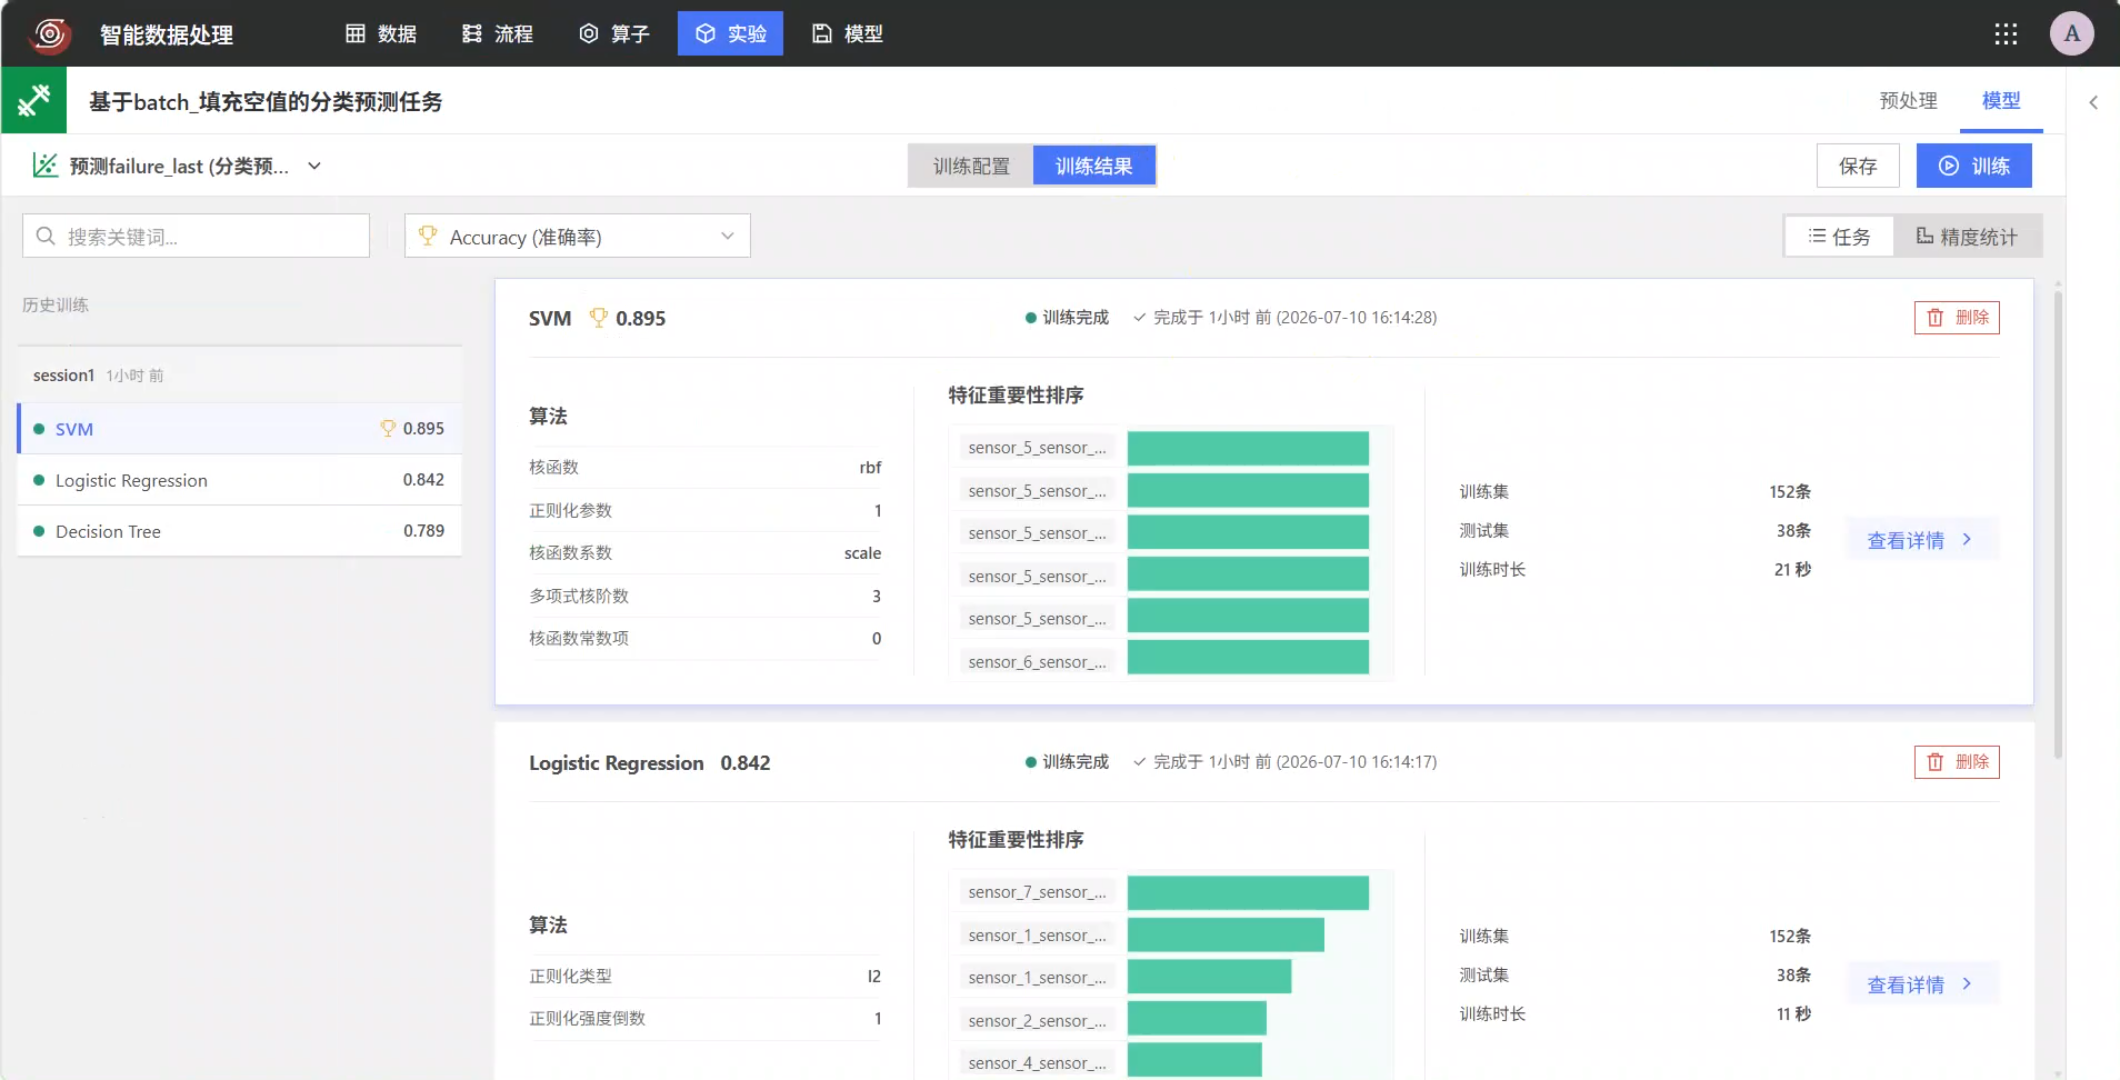
Task: Click SVM 训练时长 21 秒 value
Action: 1792,569
